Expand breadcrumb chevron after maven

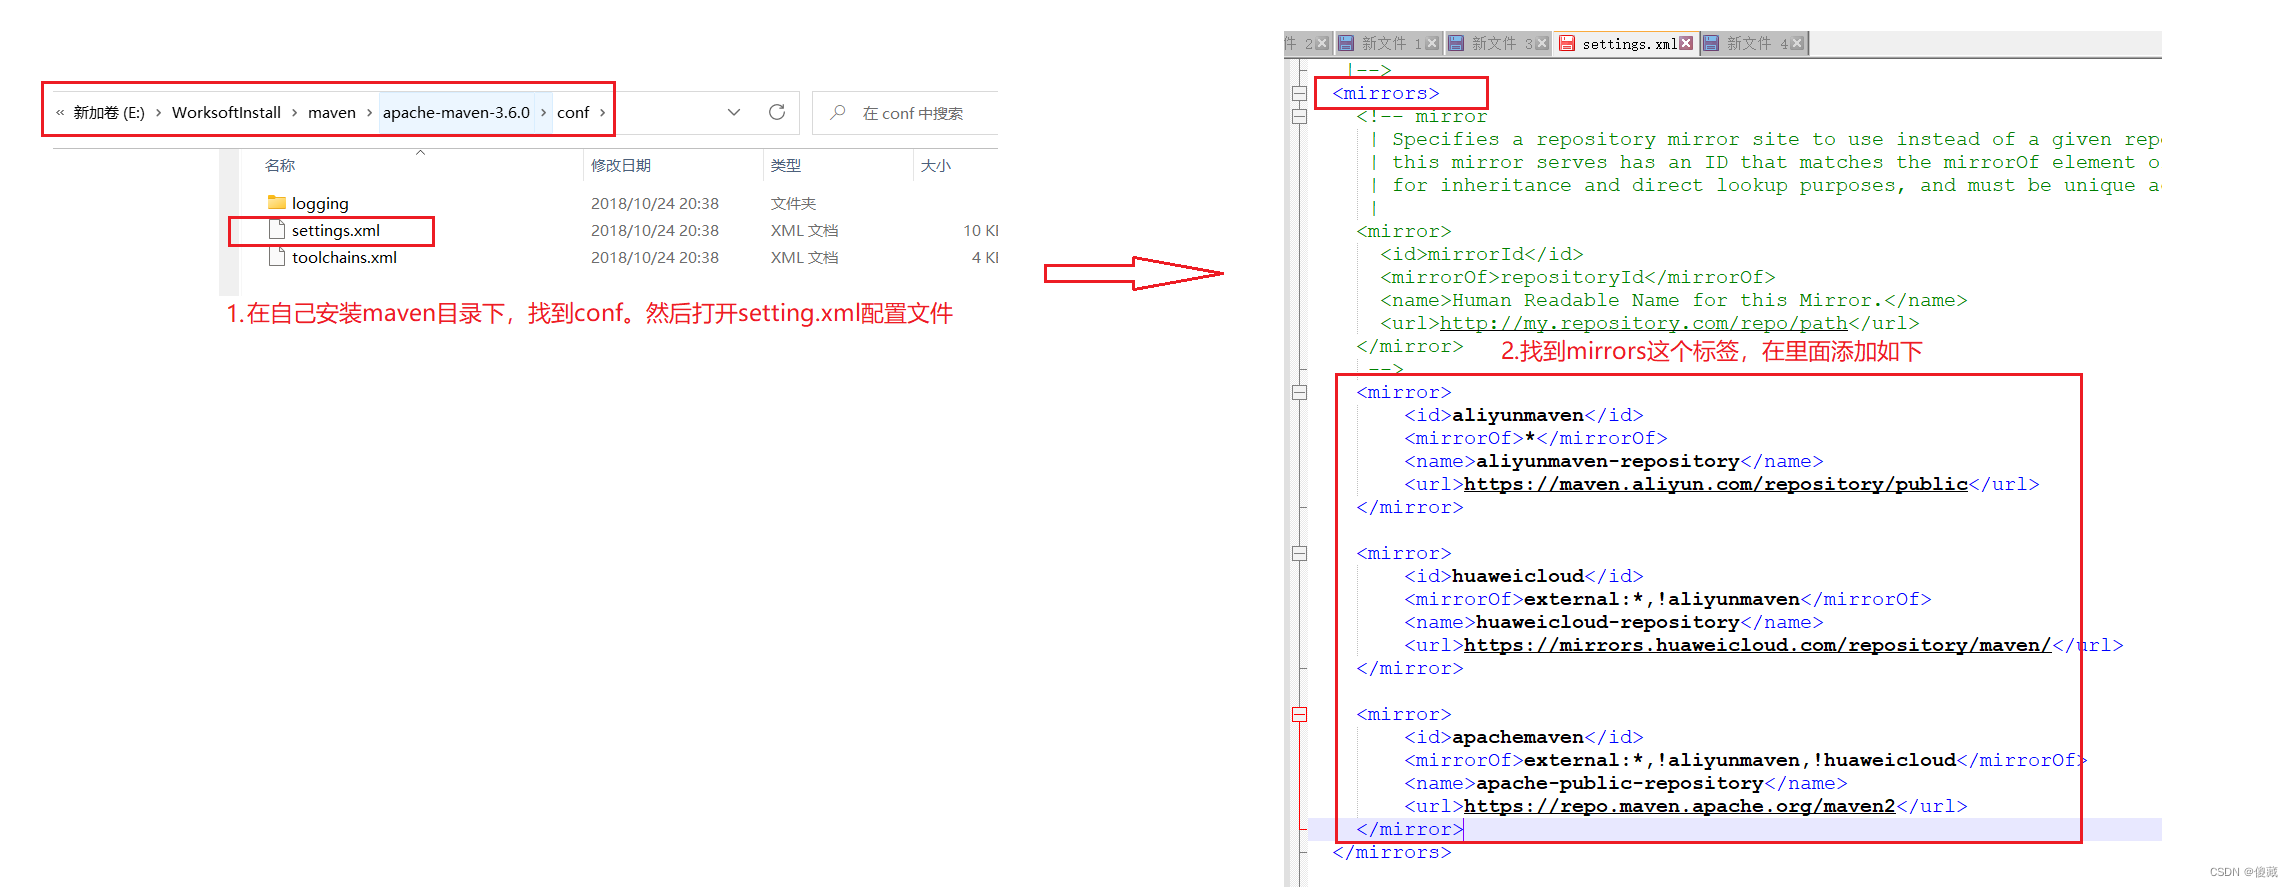click(369, 112)
